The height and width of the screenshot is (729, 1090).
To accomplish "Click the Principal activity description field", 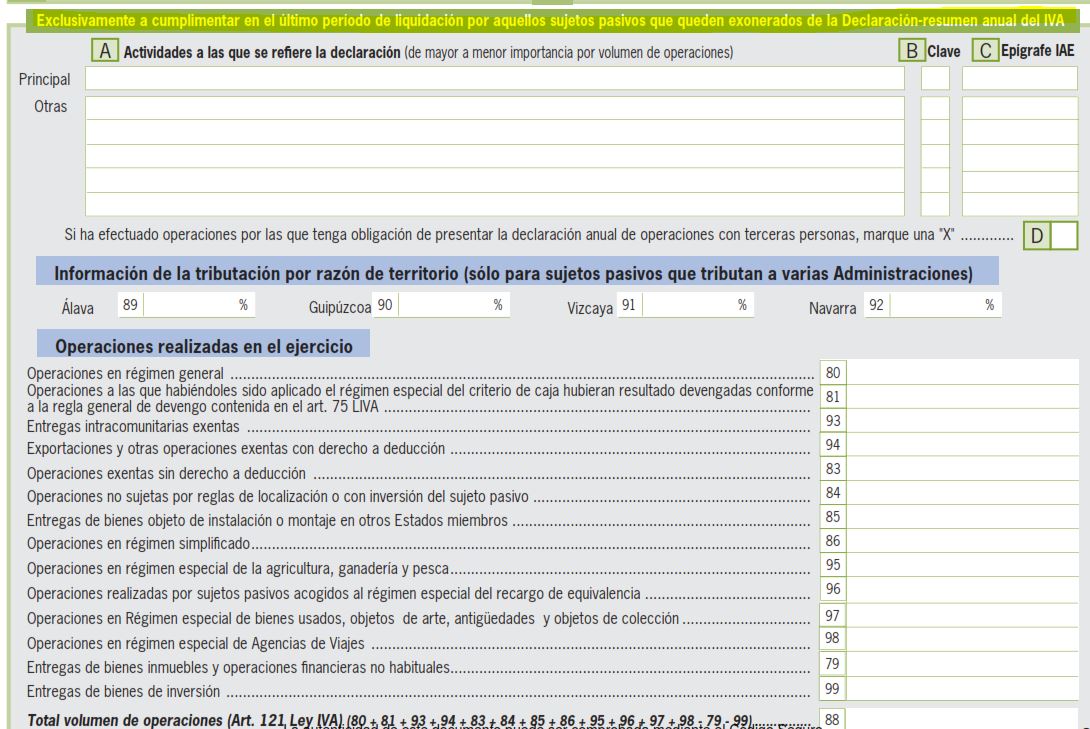I will 494,79.
